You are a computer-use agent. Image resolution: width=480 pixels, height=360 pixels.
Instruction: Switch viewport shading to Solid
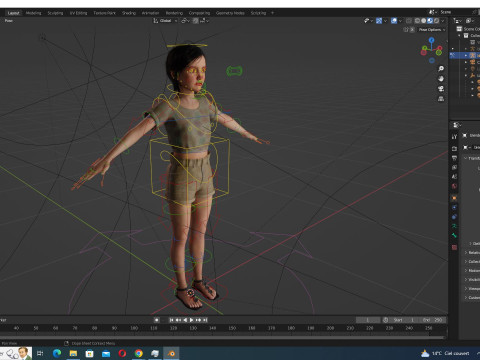pos(424,21)
